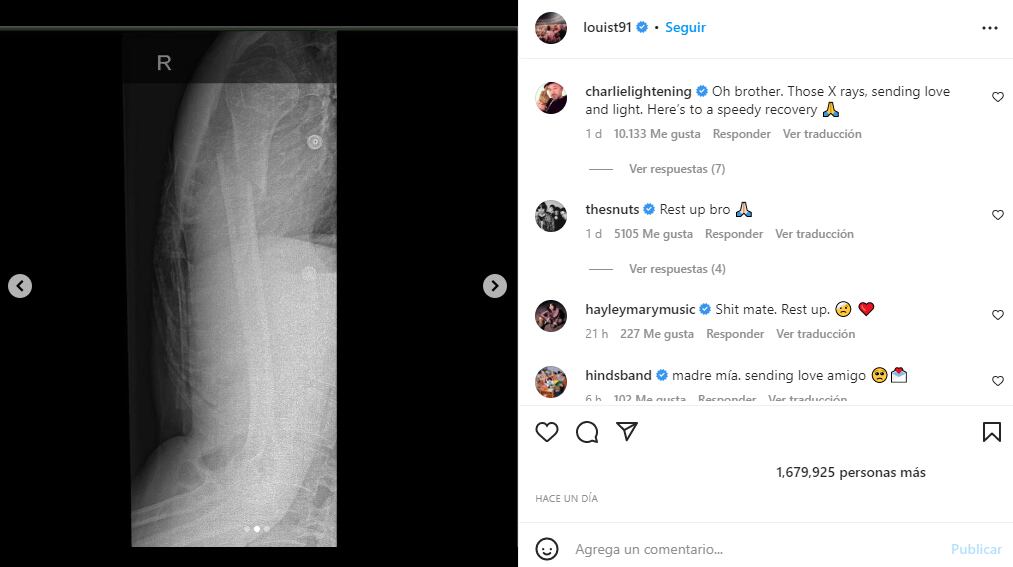Open emoji picker in comment box
Viewport: 1013px width, 567px height.
pos(547,549)
